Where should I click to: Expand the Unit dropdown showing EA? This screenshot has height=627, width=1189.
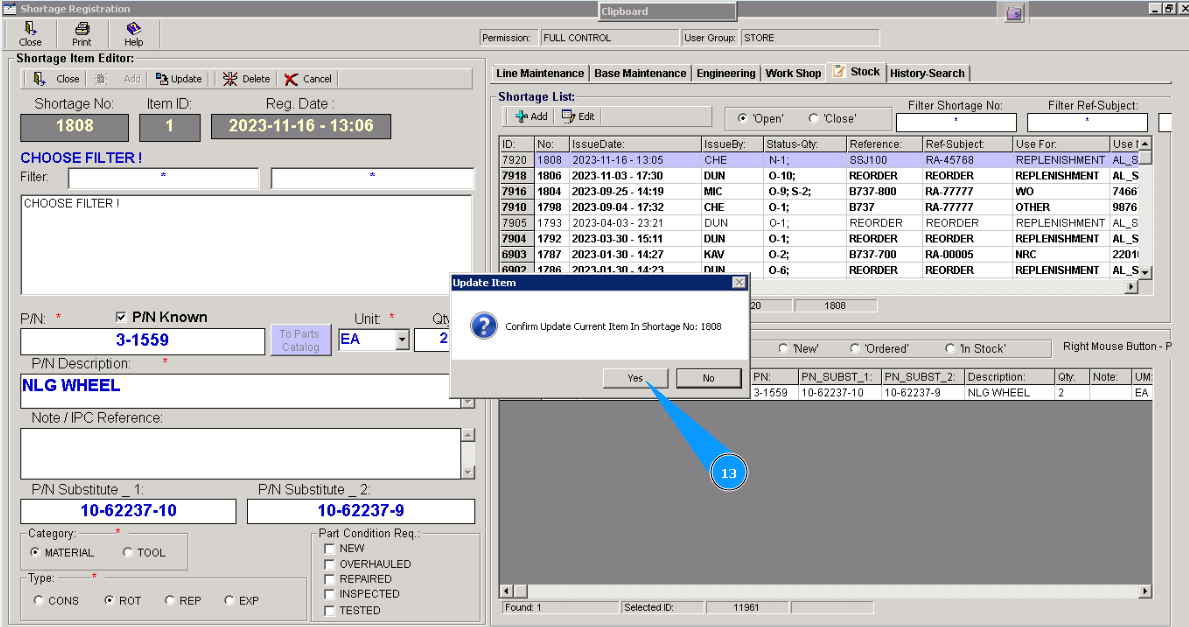[x=402, y=340]
